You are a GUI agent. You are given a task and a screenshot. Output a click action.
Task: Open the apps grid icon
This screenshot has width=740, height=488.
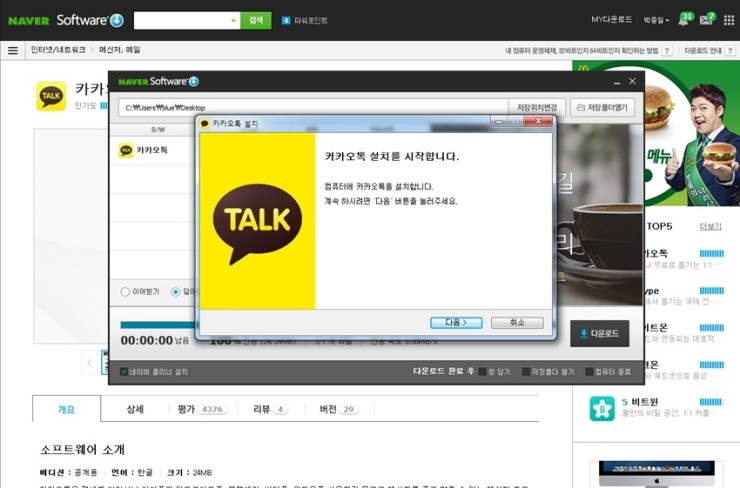(x=728, y=20)
